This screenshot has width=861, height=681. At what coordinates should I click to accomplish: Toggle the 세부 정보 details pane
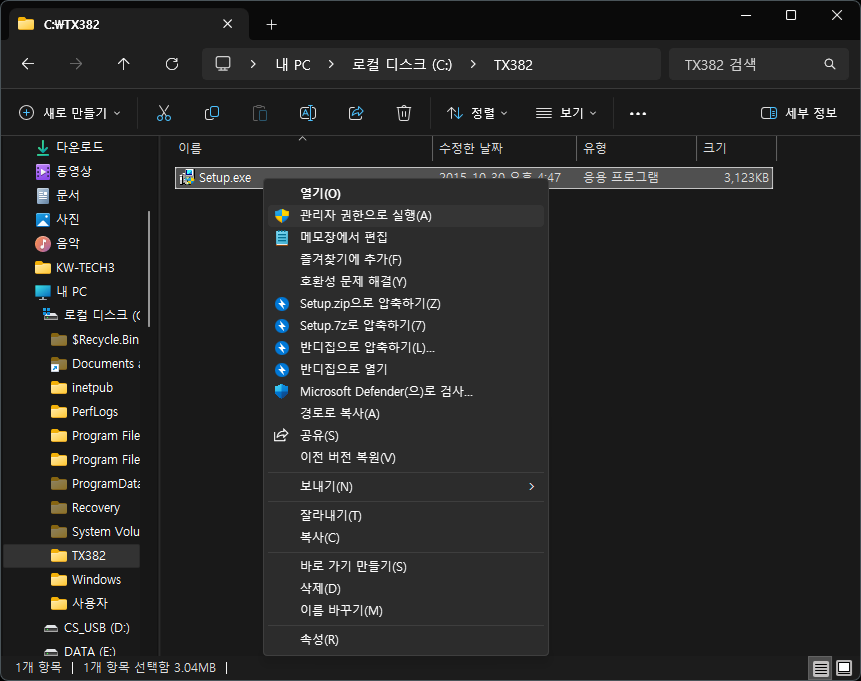point(799,113)
